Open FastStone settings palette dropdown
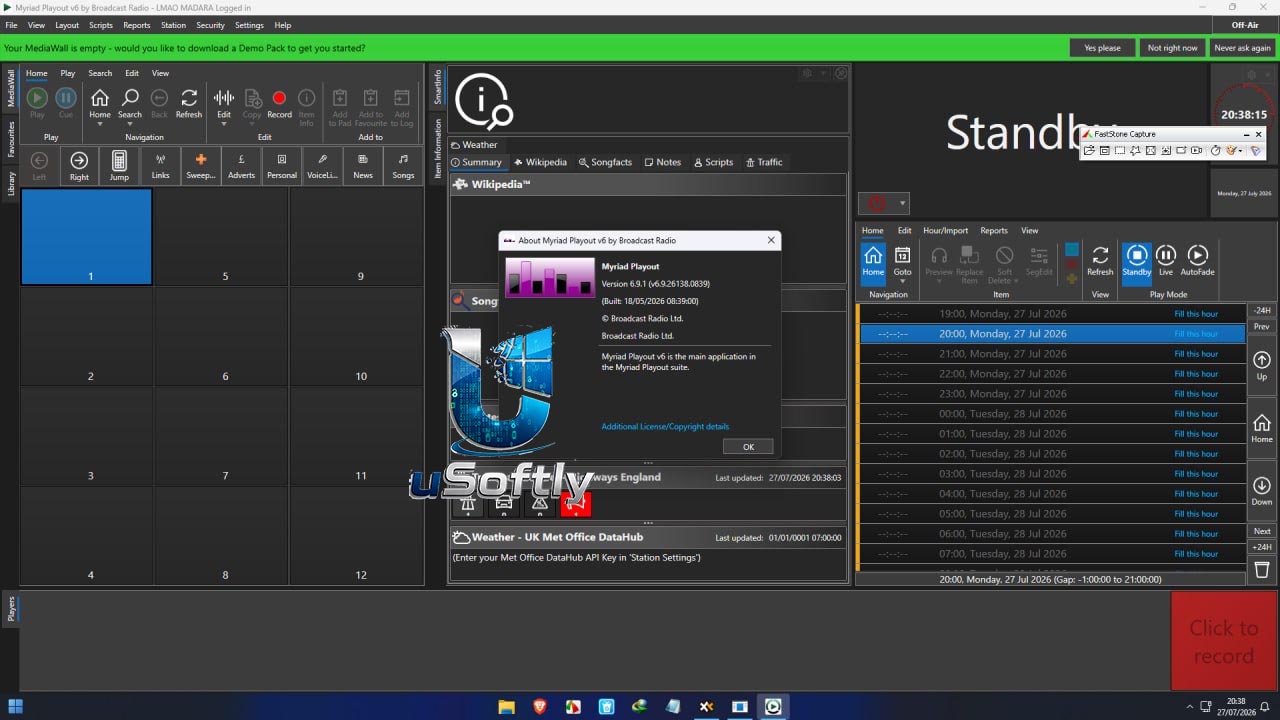This screenshot has width=1280, height=720. point(1240,151)
